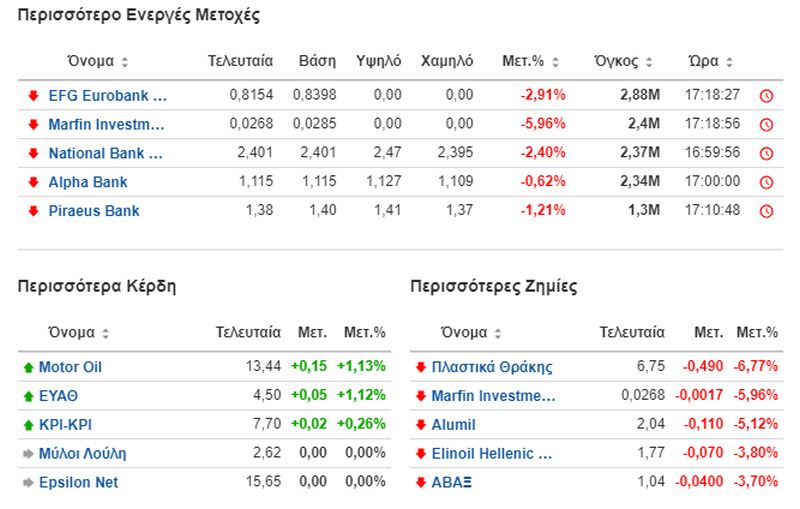Click the clock icon in Piraeus Bank row
800x509 pixels.
point(766,211)
